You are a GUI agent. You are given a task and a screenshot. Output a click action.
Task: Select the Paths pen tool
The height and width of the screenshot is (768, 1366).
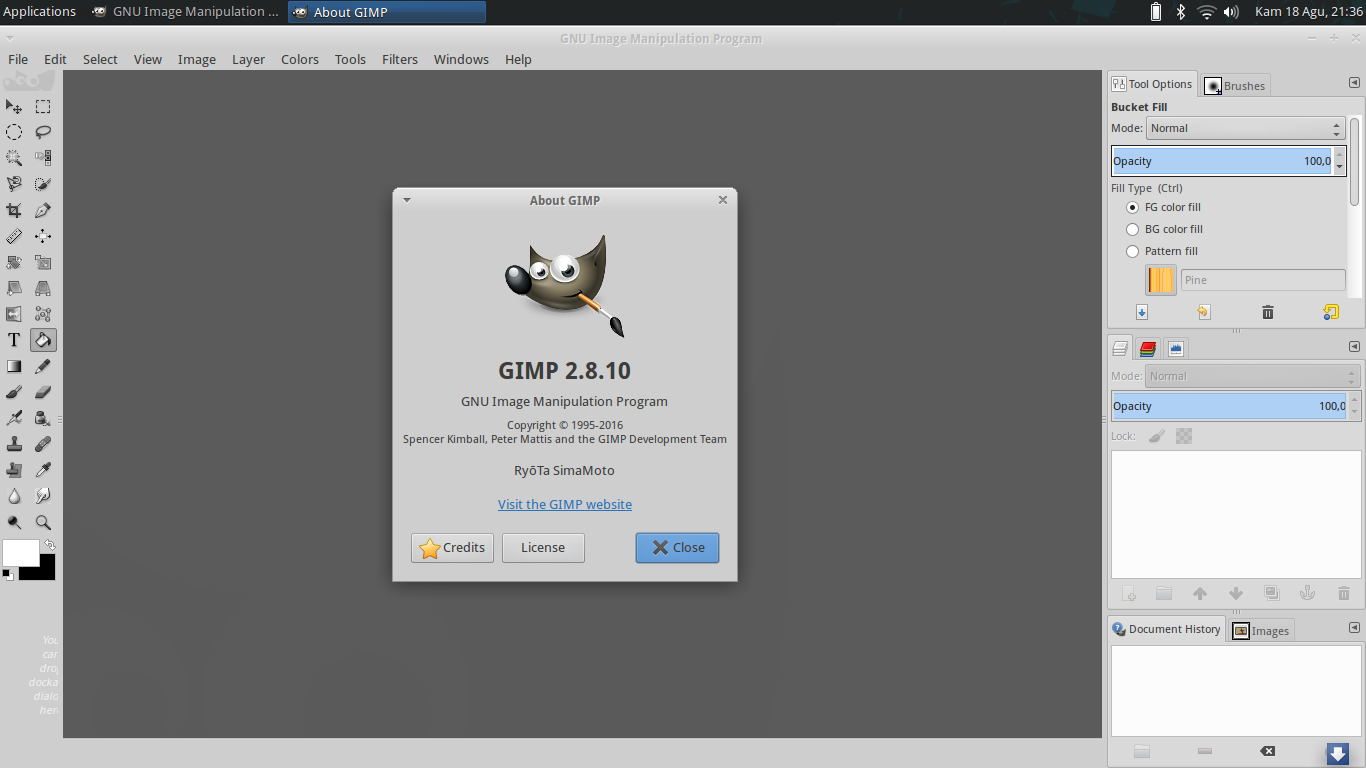pyautogui.click(x=43, y=210)
